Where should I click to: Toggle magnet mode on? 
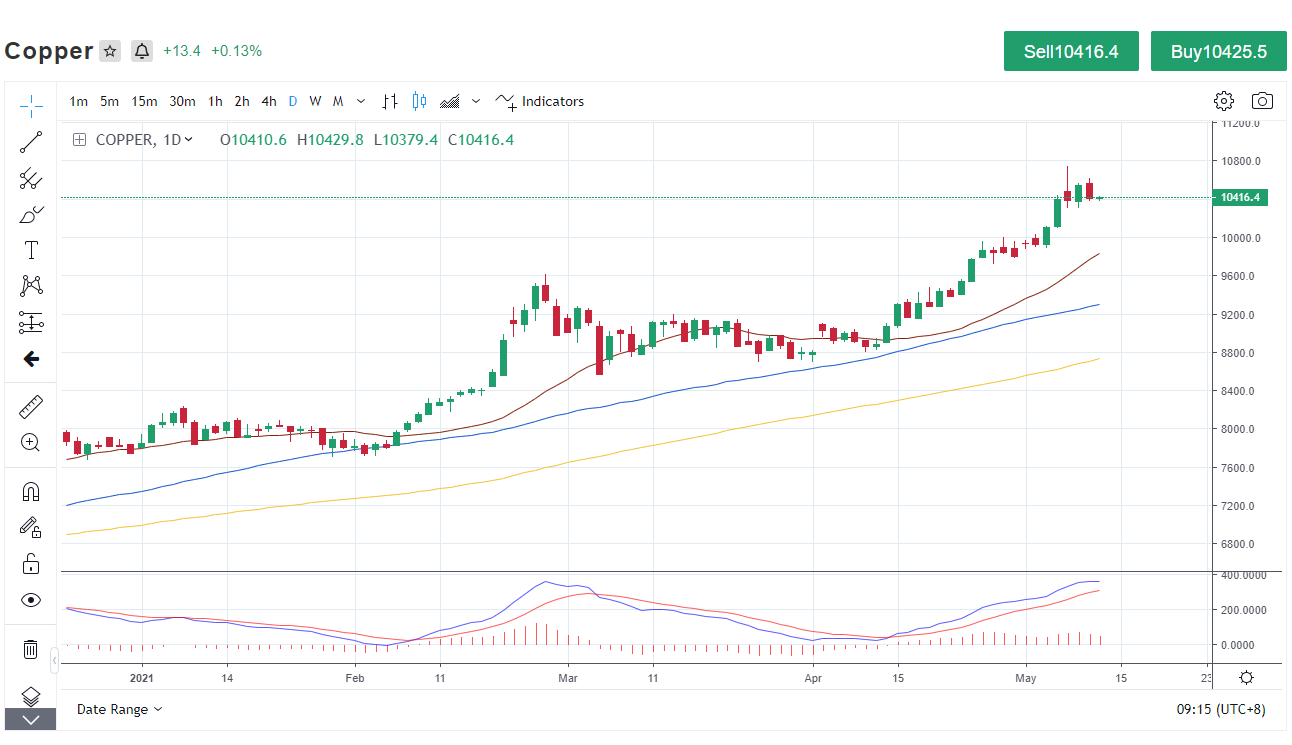click(x=31, y=491)
